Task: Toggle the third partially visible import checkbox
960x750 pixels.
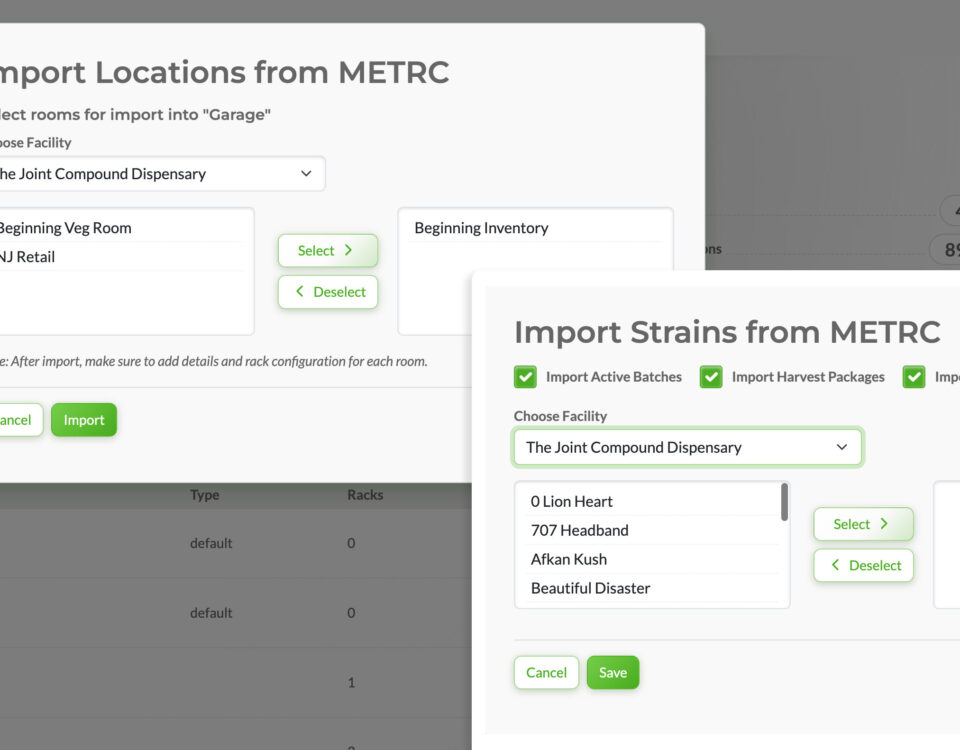Action: [x=914, y=377]
